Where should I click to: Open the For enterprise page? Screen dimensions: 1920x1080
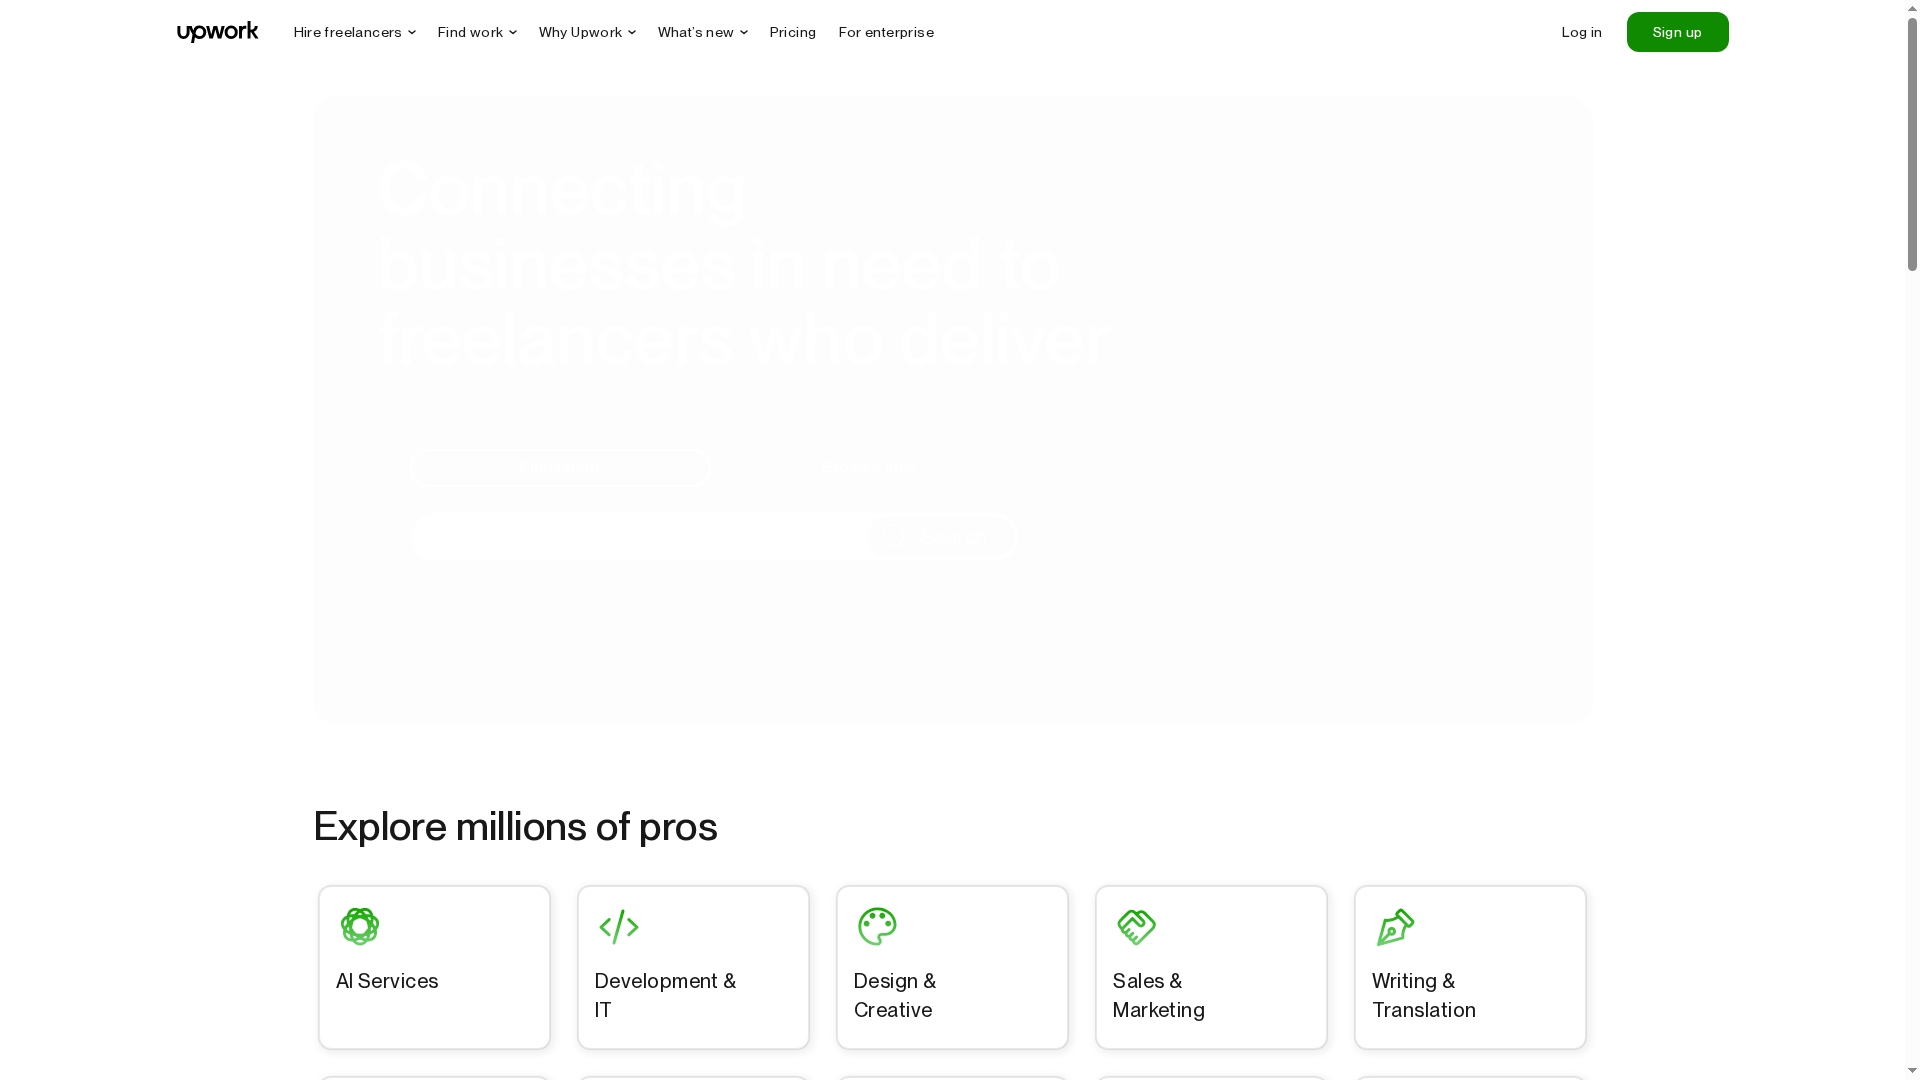click(x=885, y=32)
